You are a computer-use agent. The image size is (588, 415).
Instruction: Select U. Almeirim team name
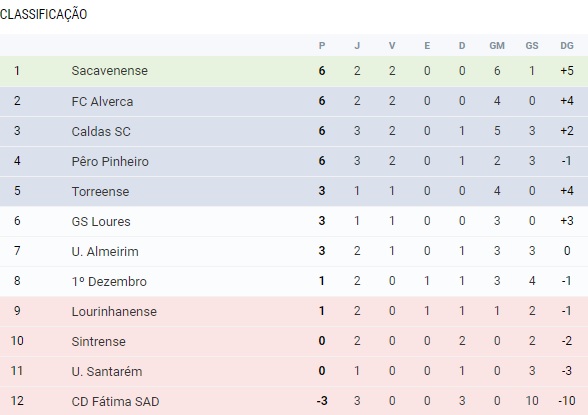click(x=105, y=251)
